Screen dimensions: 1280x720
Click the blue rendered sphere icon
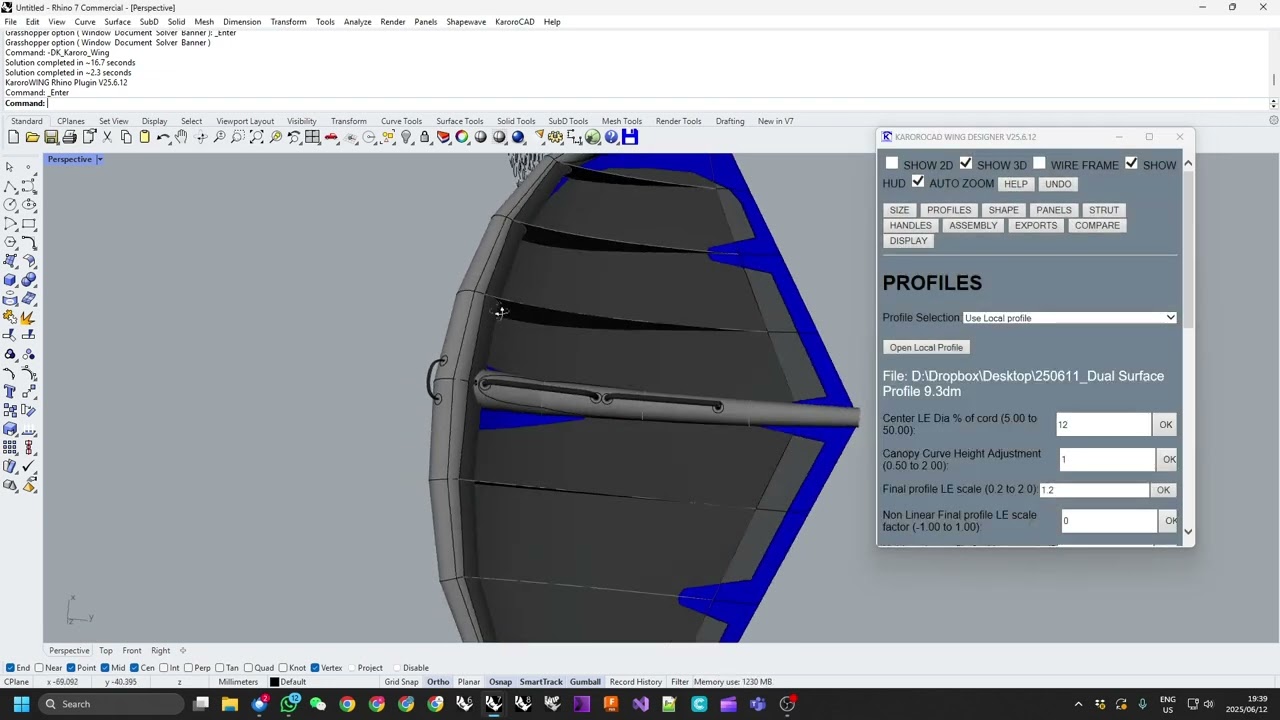(518, 137)
